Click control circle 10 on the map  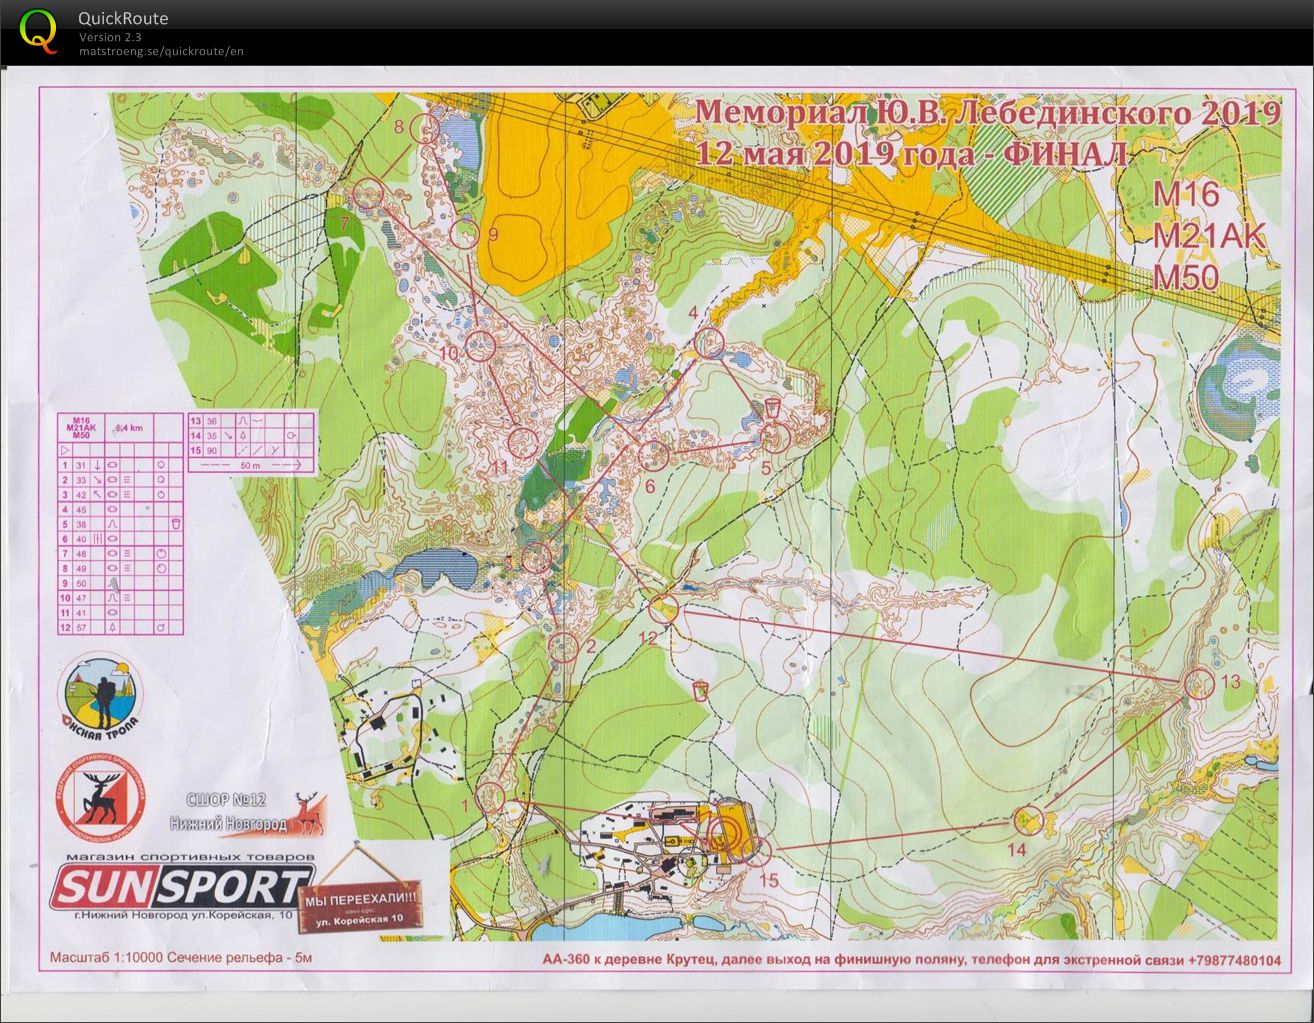click(x=481, y=346)
